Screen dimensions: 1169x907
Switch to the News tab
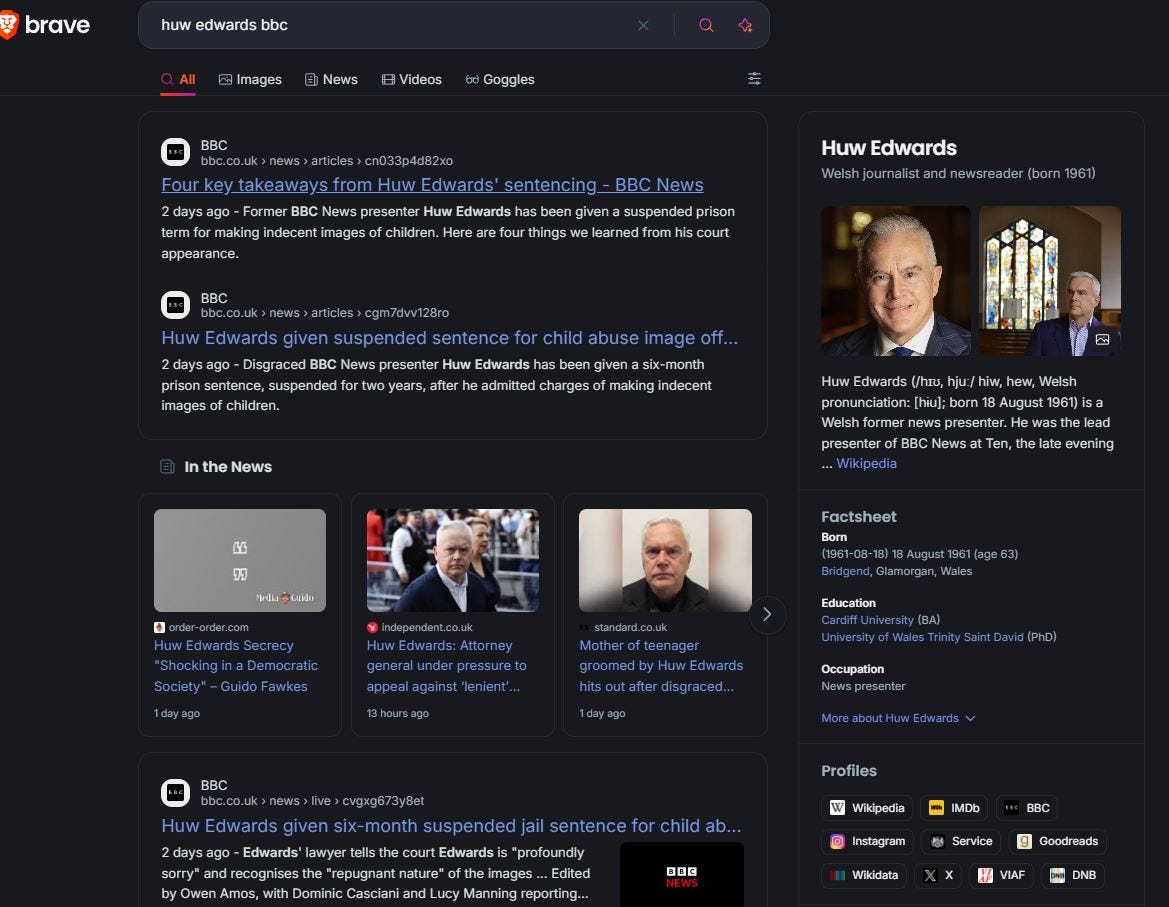click(x=331, y=79)
